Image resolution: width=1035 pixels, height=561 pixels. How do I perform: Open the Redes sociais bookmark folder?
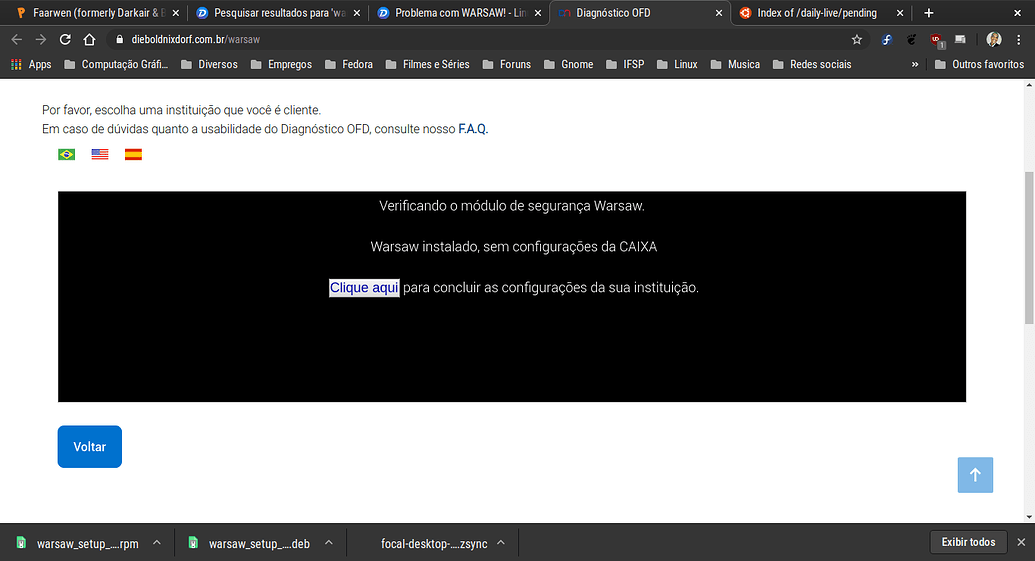tap(812, 64)
